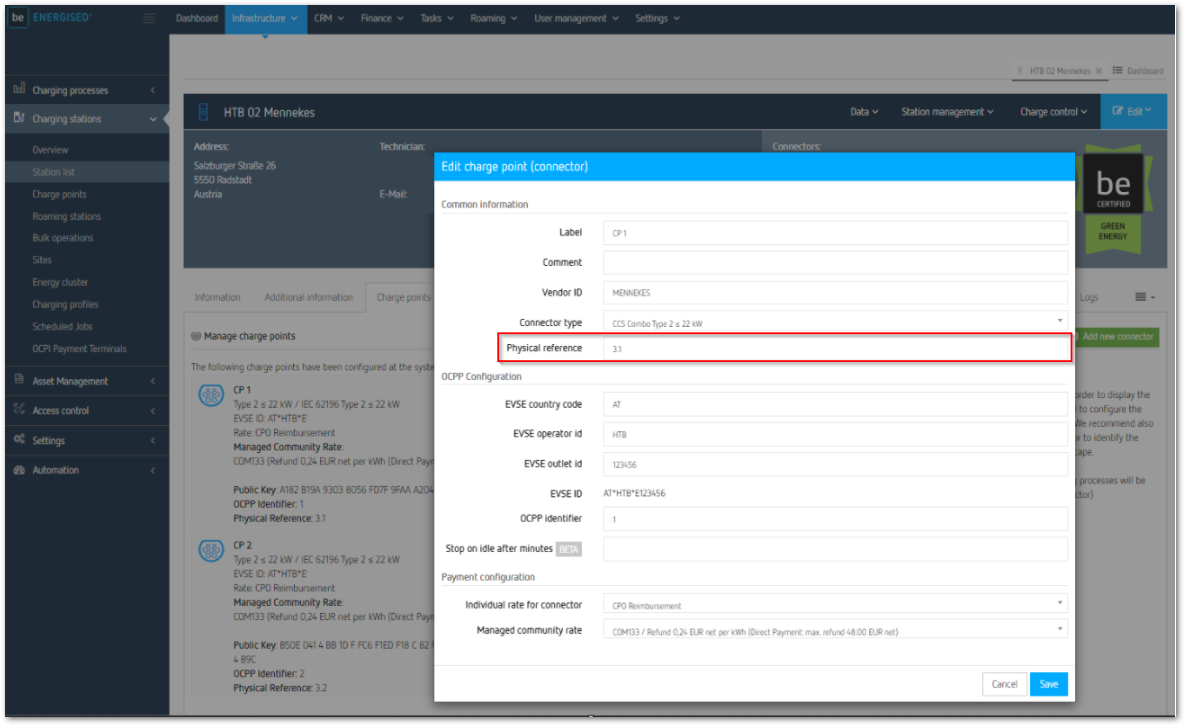Click the Physical reference input field

834,348
